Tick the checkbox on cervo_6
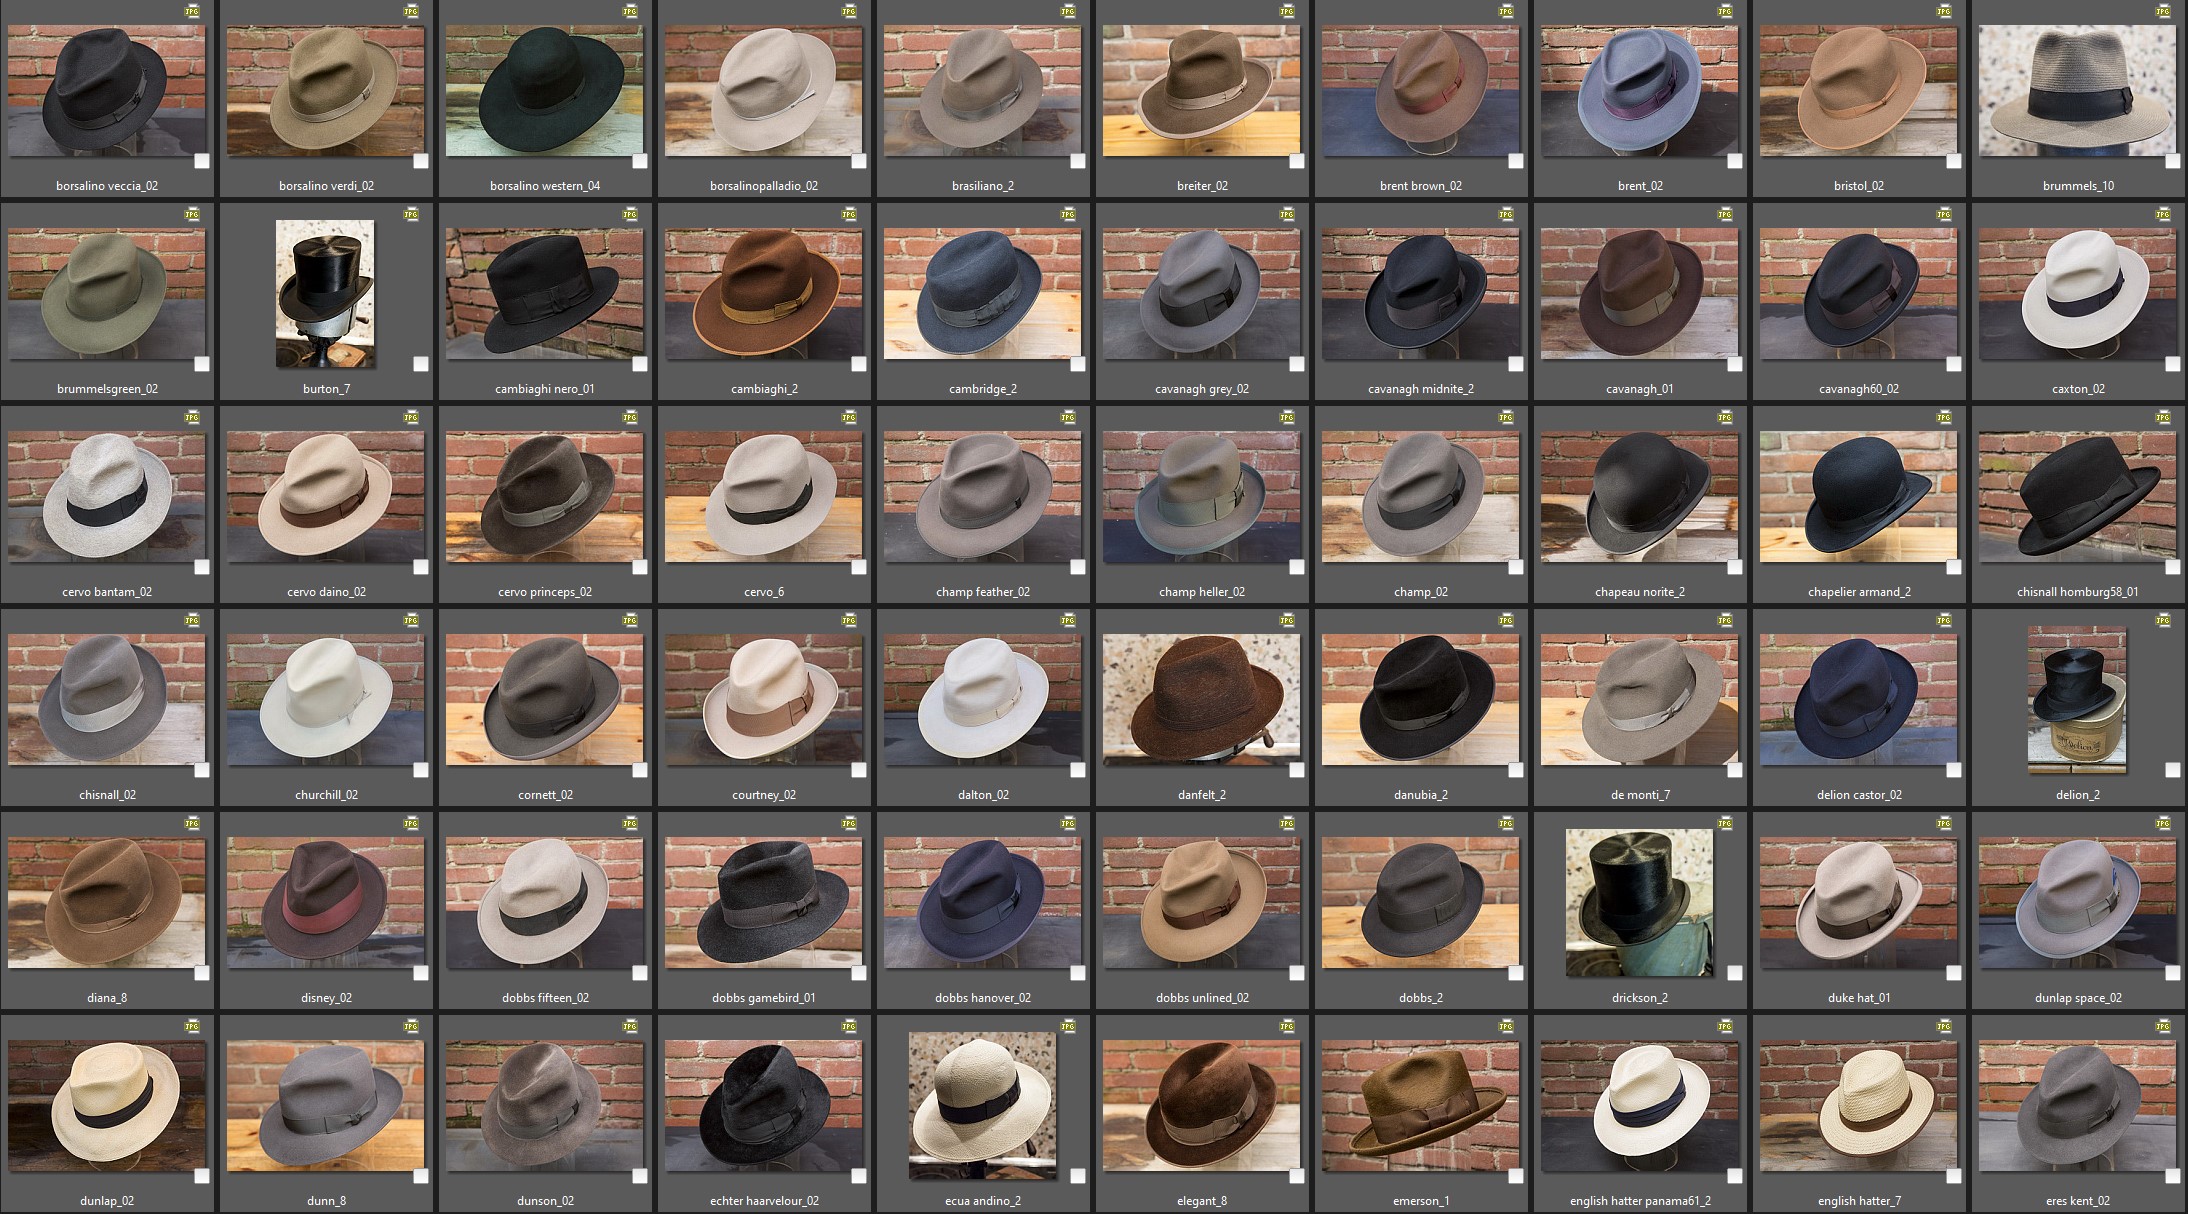2188x1214 pixels. coord(859,567)
